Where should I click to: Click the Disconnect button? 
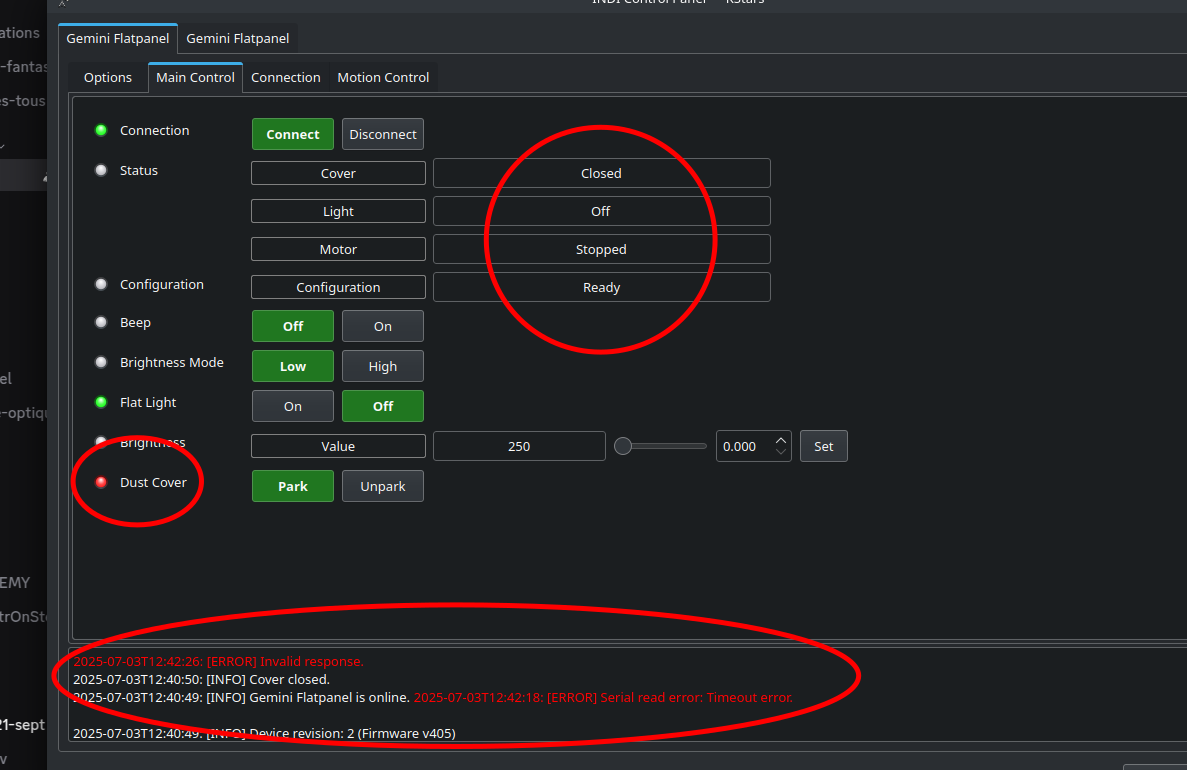(x=382, y=134)
